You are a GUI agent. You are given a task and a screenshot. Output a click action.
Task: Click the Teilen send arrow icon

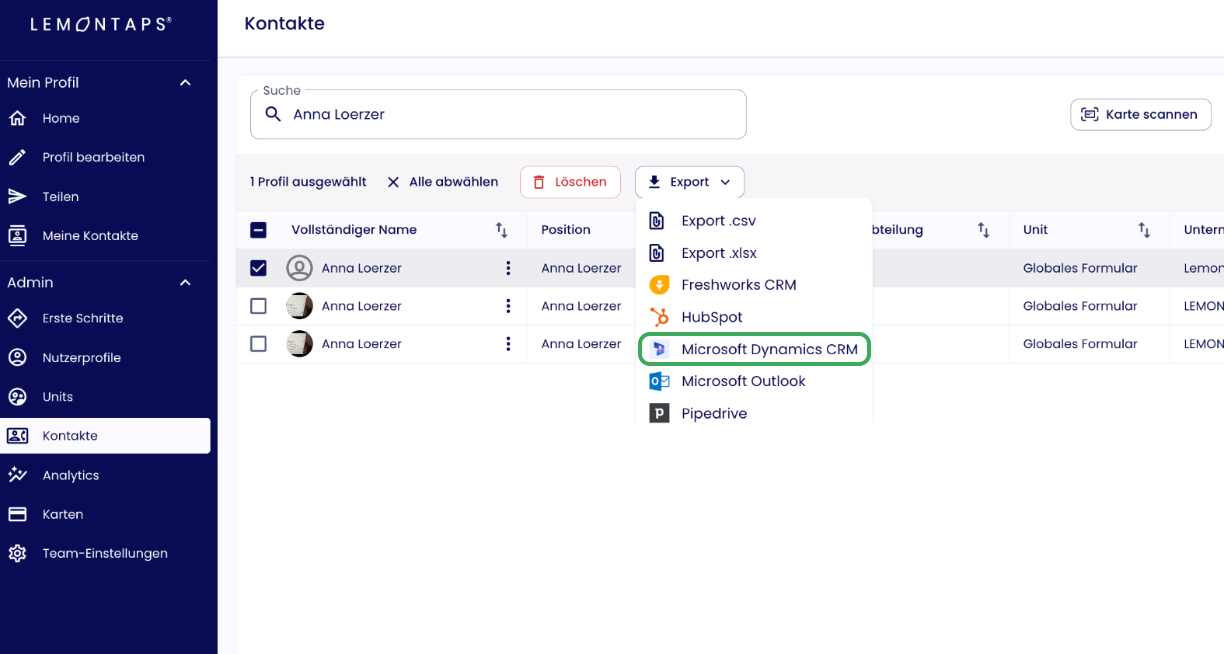pos(17,197)
